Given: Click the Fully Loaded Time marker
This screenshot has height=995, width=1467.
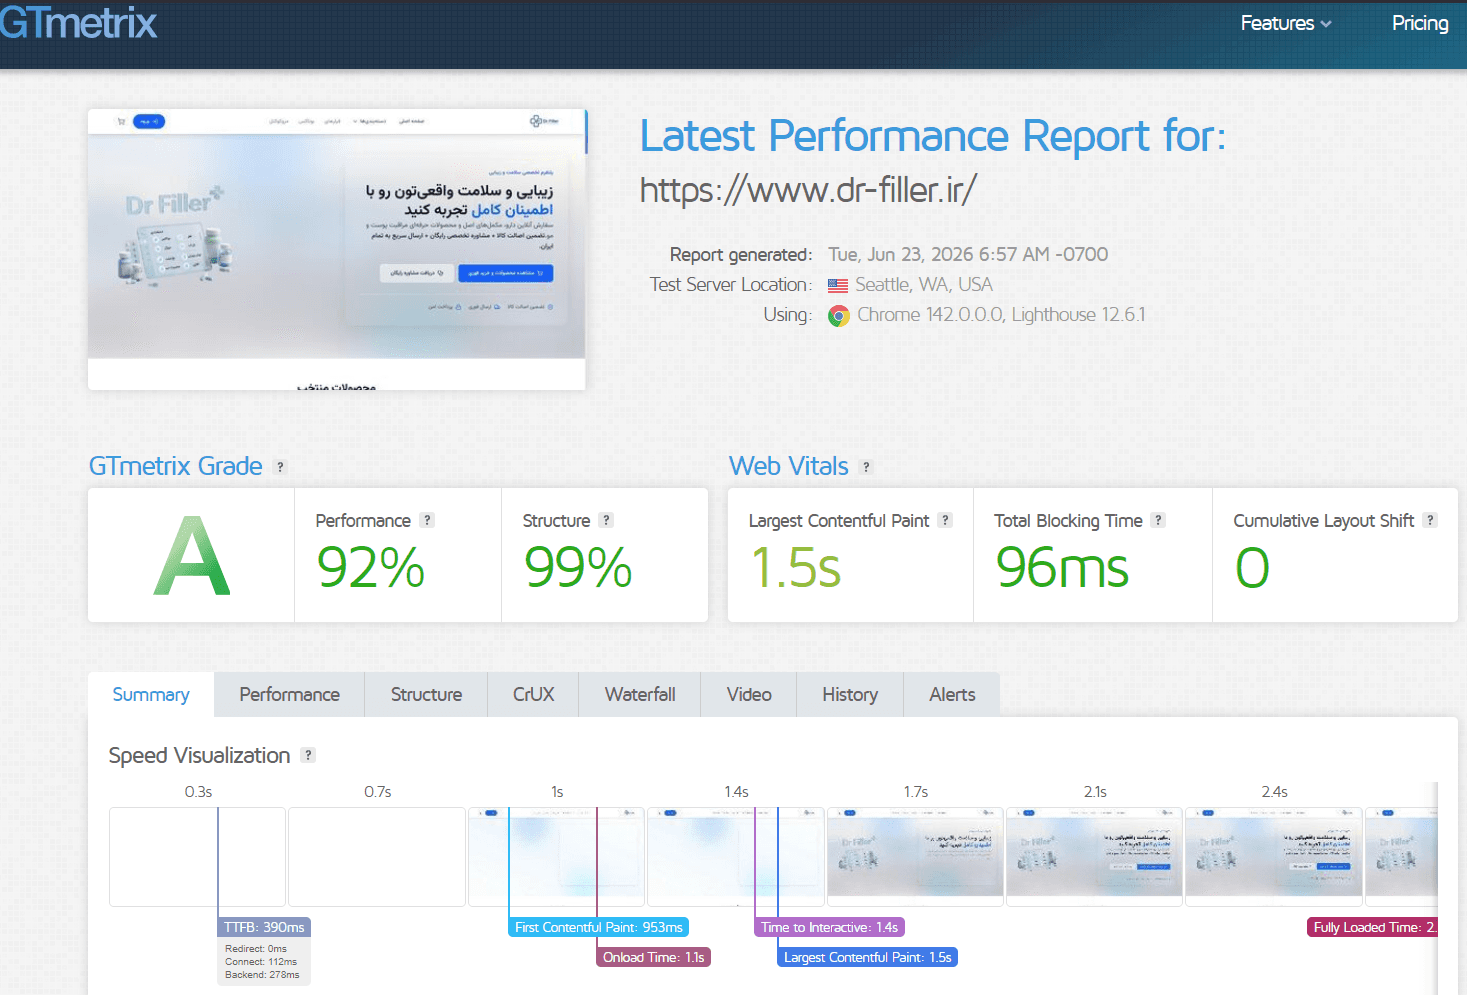Looking at the screenshot, I should coord(1372,927).
